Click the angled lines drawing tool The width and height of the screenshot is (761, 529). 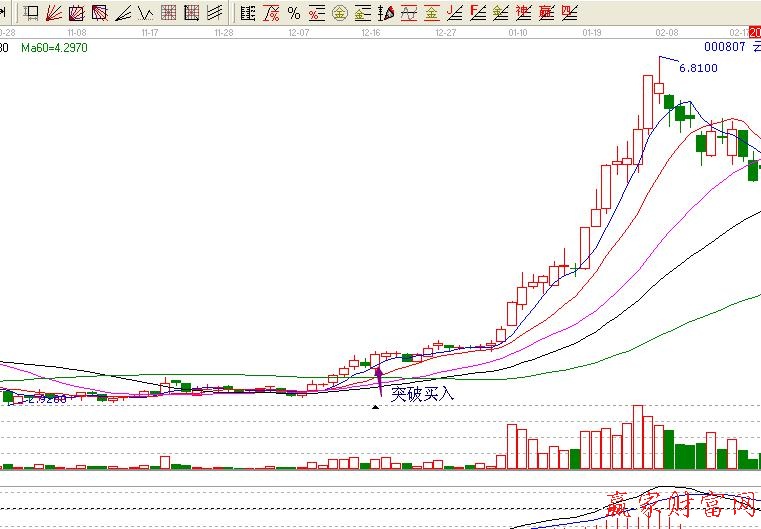click(123, 13)
